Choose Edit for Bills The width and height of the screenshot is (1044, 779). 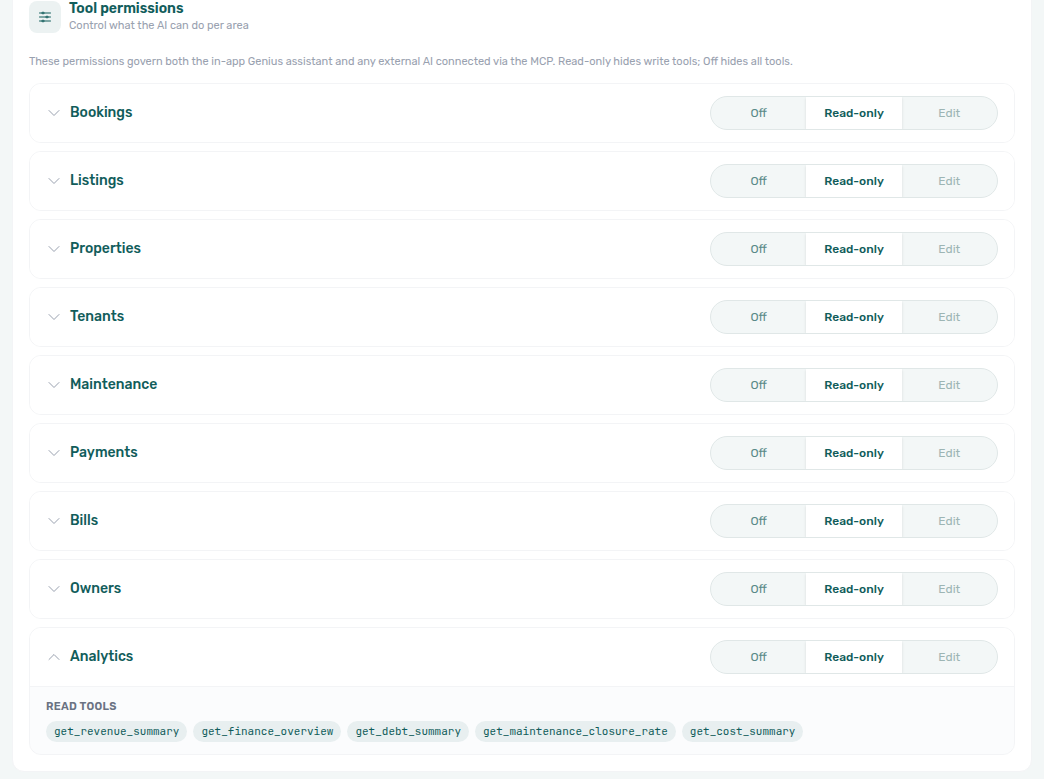tap(949, 521)
